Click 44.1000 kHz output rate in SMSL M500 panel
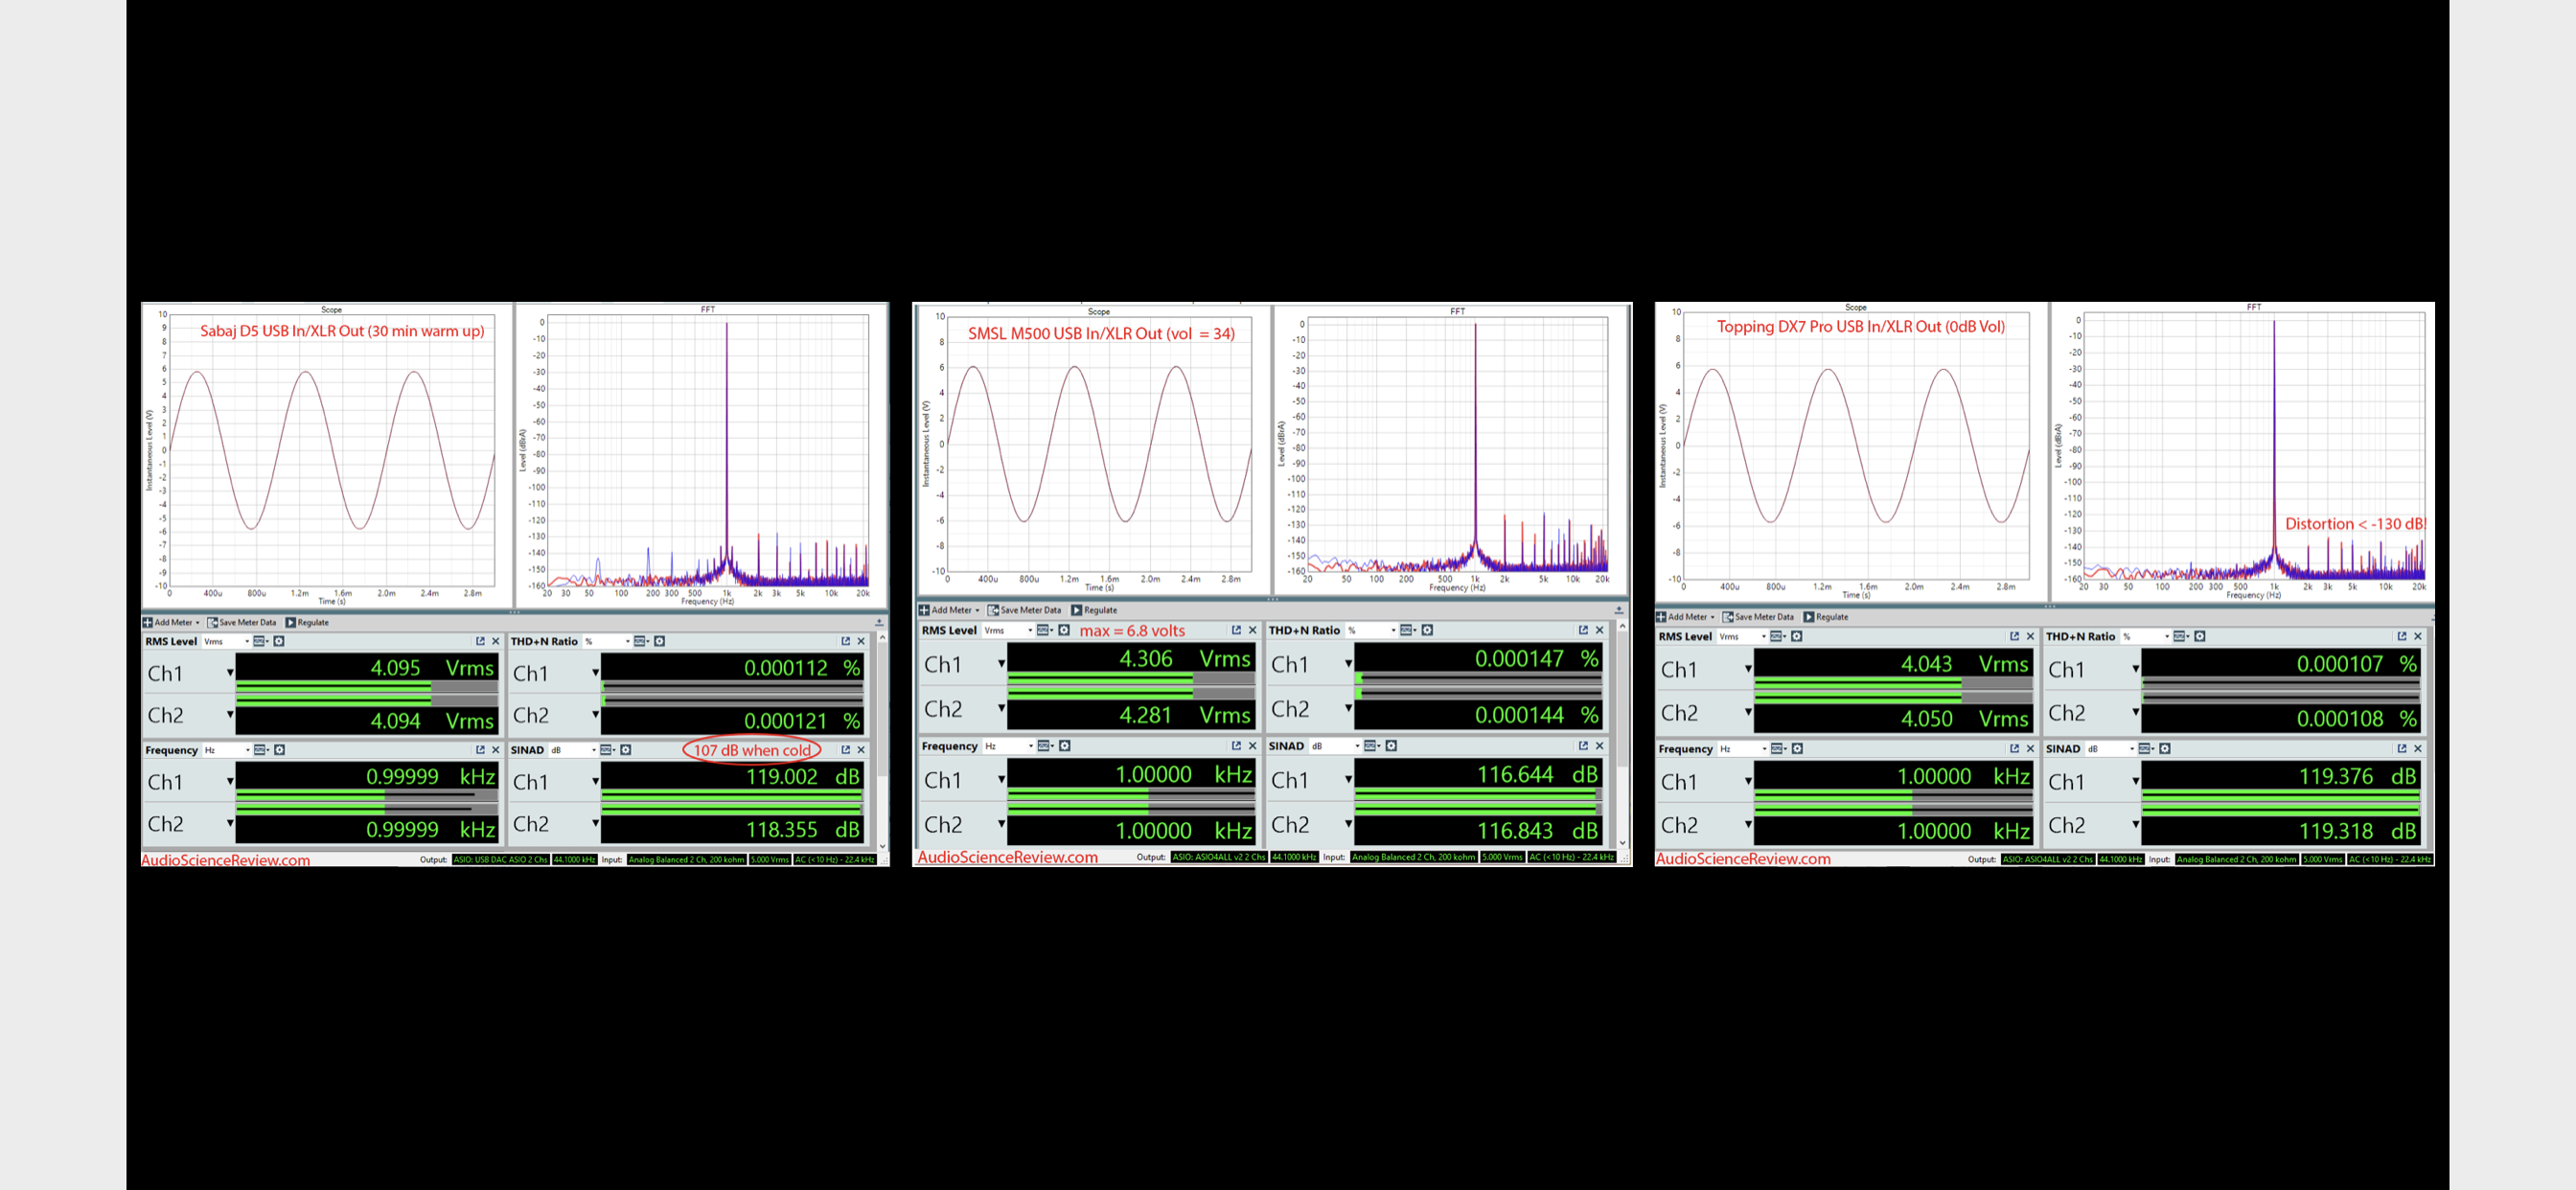 coord(1293,857)
